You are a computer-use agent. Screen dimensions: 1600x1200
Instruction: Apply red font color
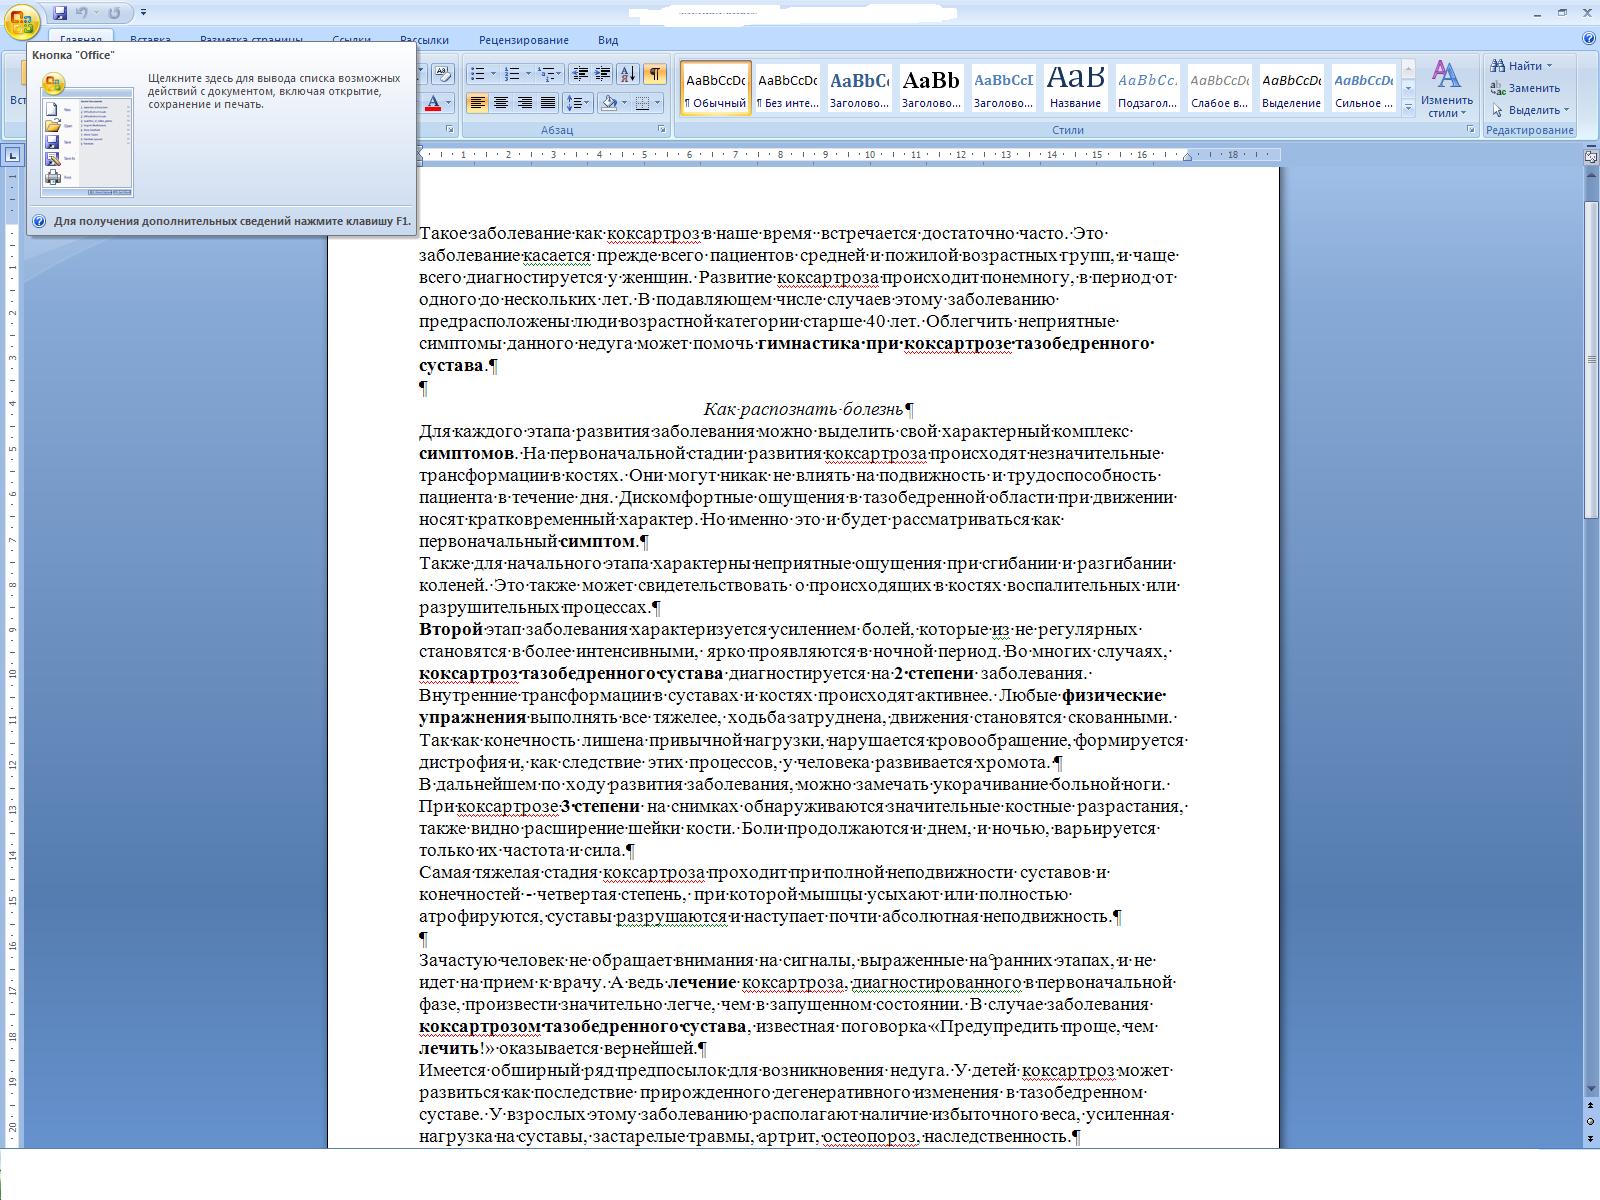coord(433,102)
